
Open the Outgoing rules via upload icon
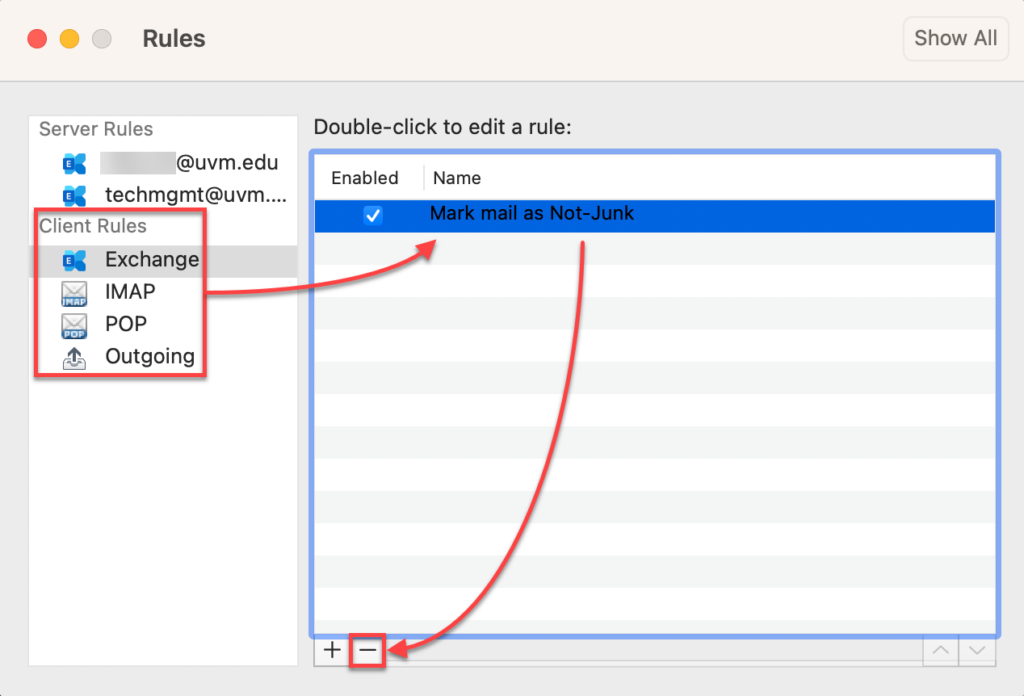[x=74, y=356]
